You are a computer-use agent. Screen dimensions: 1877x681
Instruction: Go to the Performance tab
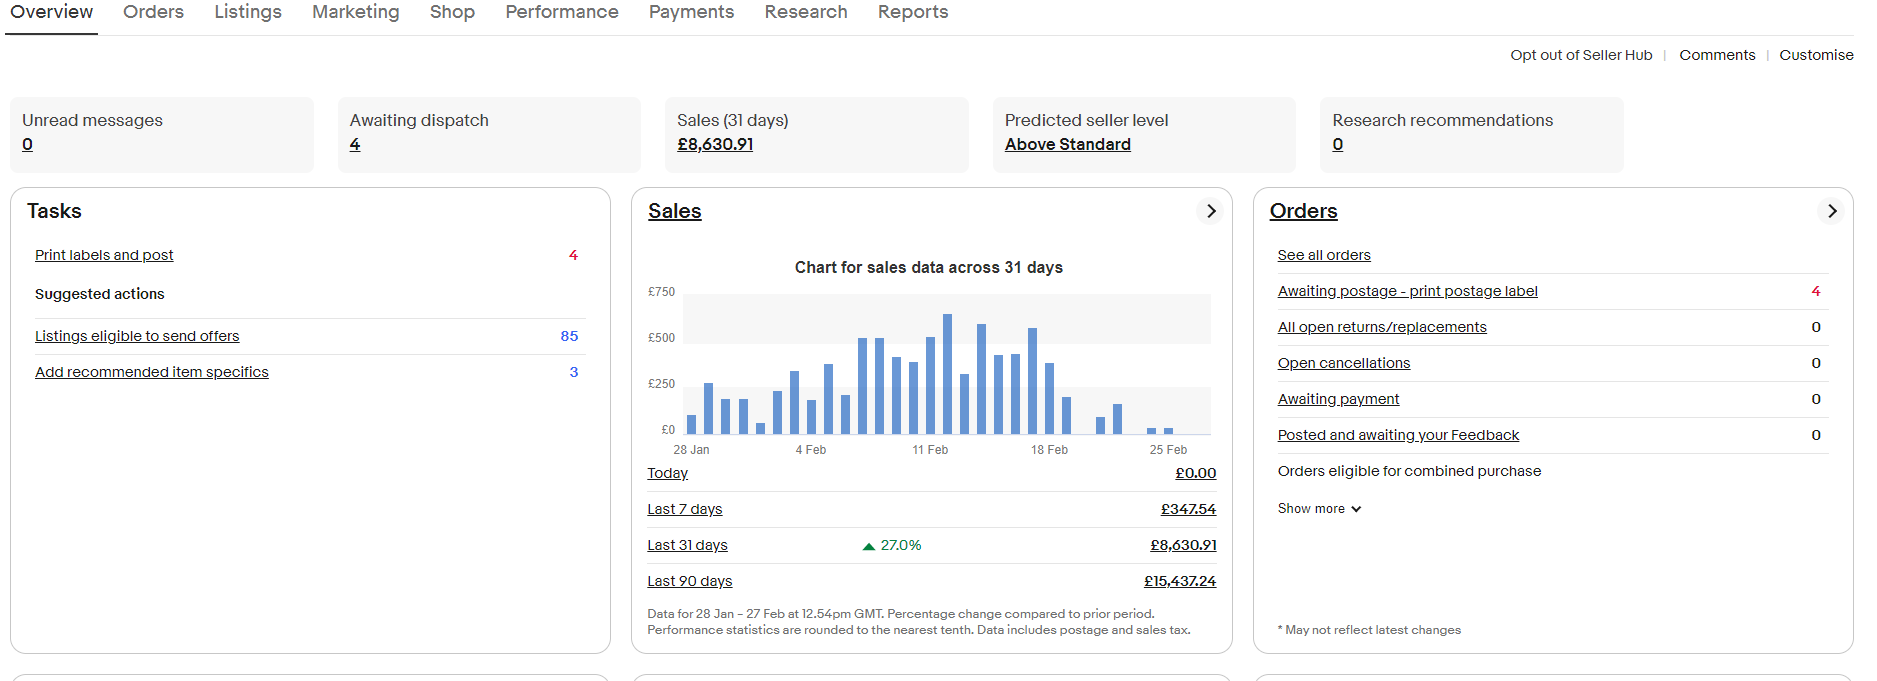click(561, 12)
